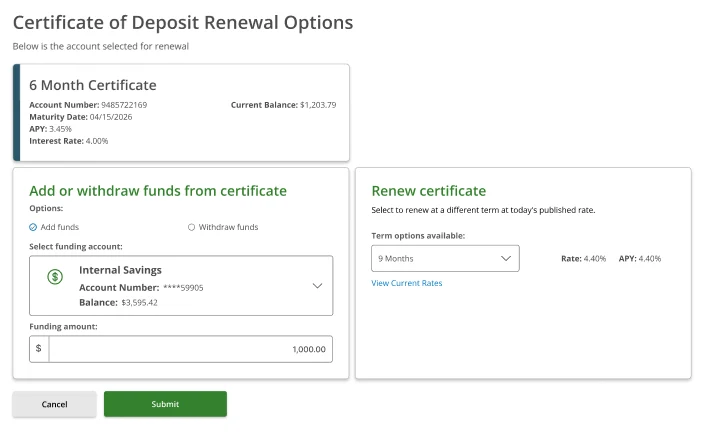Click the Select funding account label
The width and height of the screenshot is (706, 432).
tap(76, 246)
